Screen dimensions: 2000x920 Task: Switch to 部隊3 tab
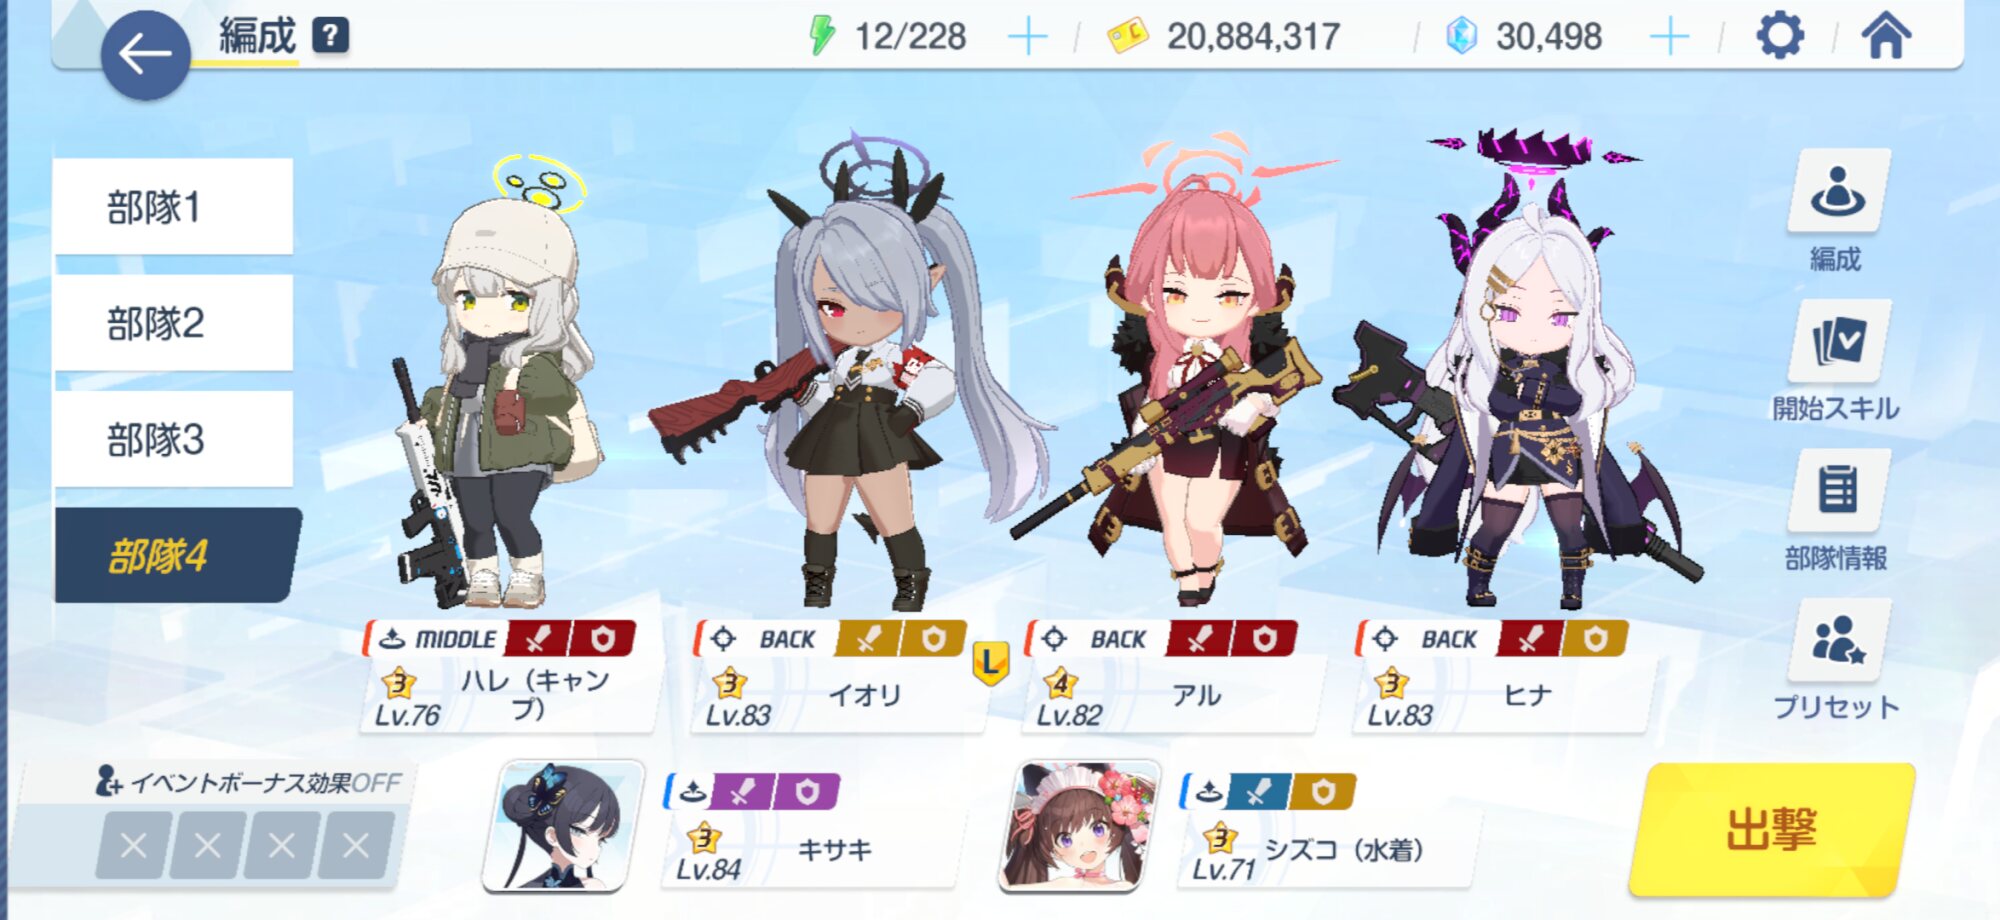pyautogui.click(x=174, y=439)
